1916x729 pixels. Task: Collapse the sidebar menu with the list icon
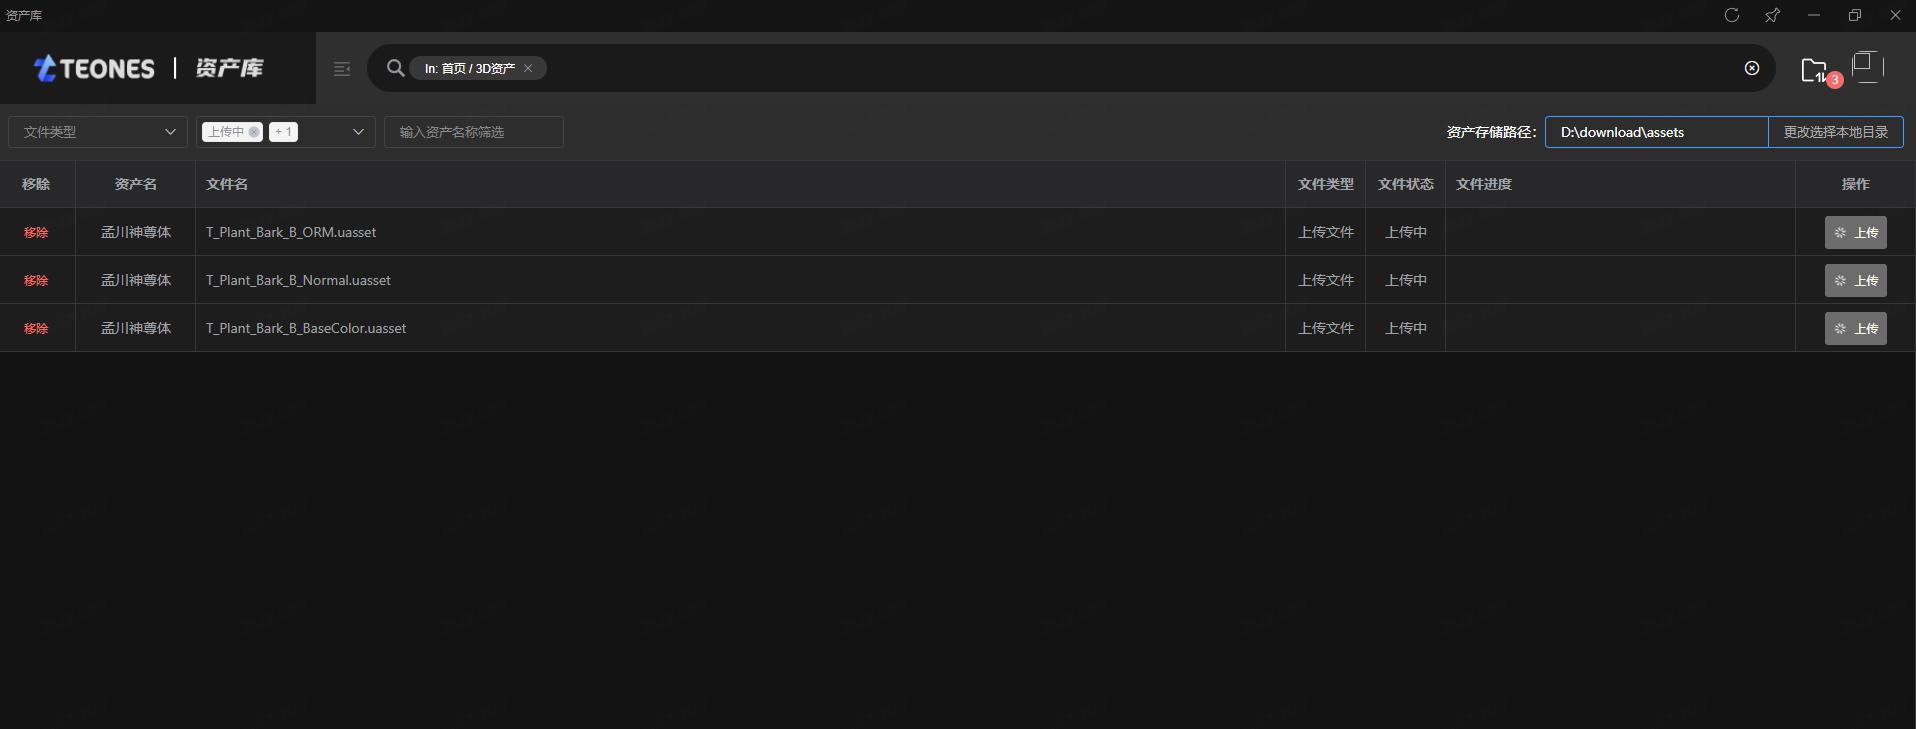[342, 69]
